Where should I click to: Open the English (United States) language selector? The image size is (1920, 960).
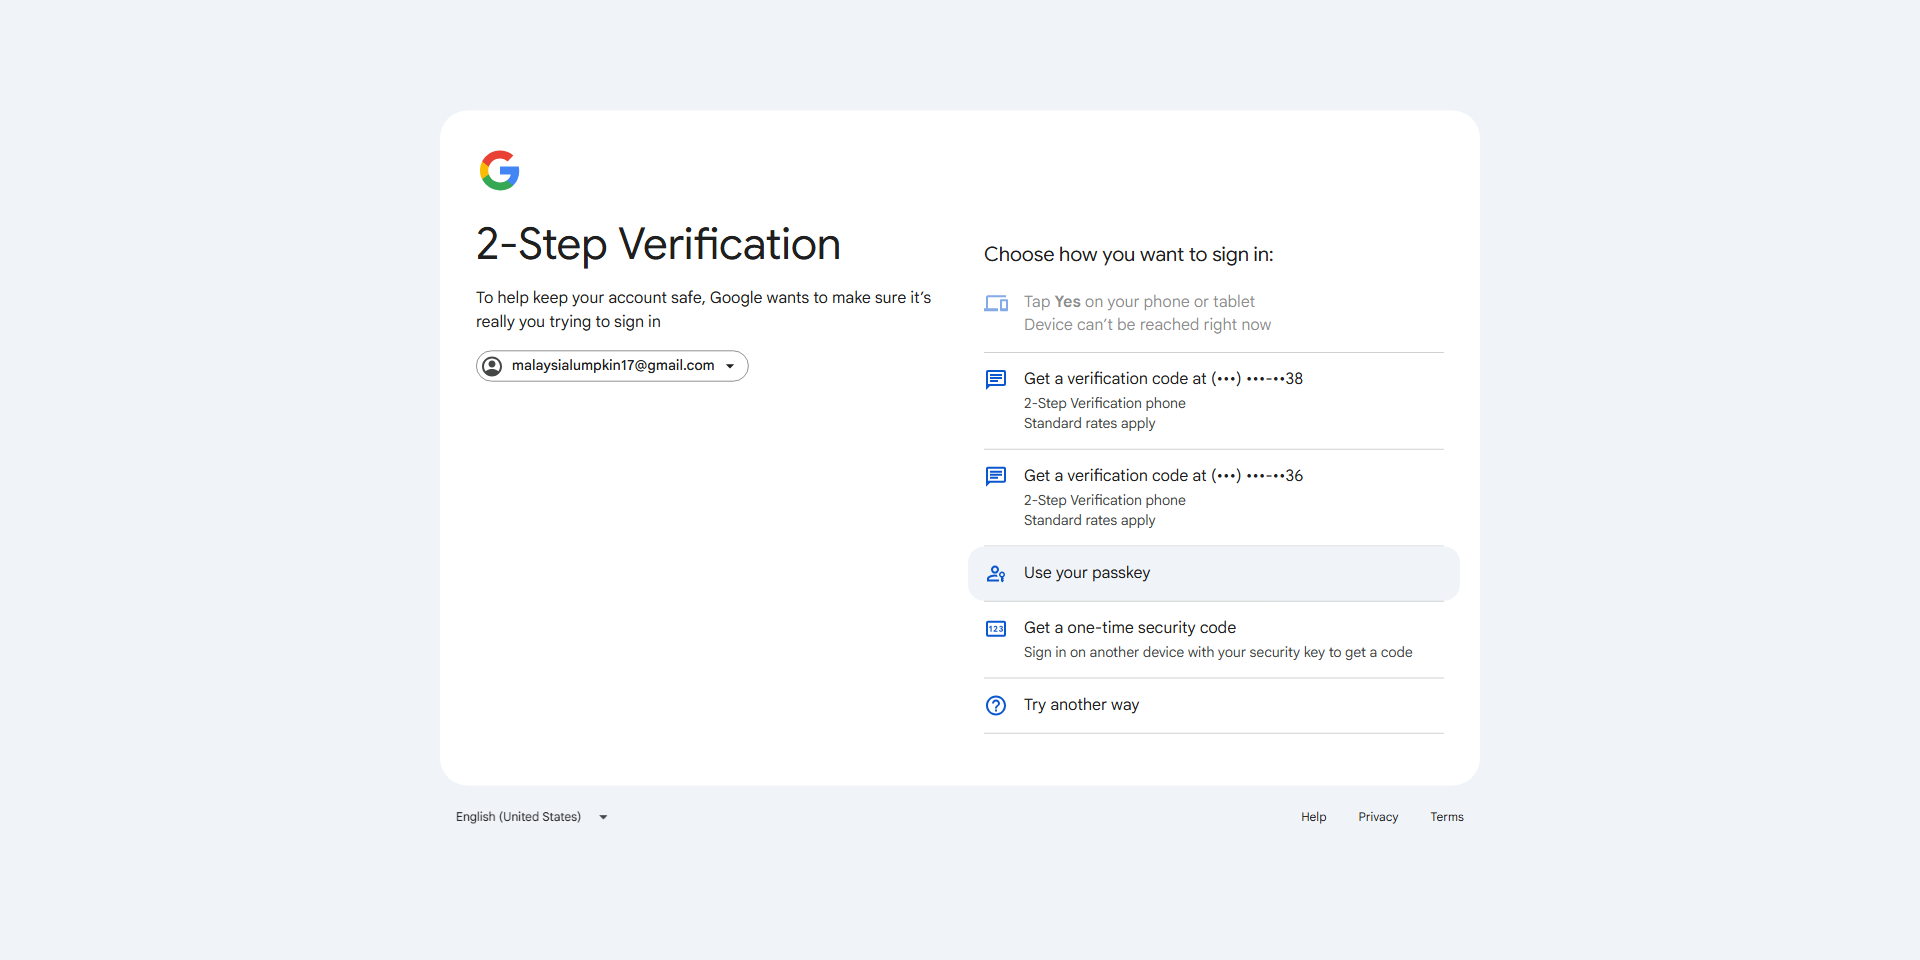pyautogui.click(x=532, y=817)
